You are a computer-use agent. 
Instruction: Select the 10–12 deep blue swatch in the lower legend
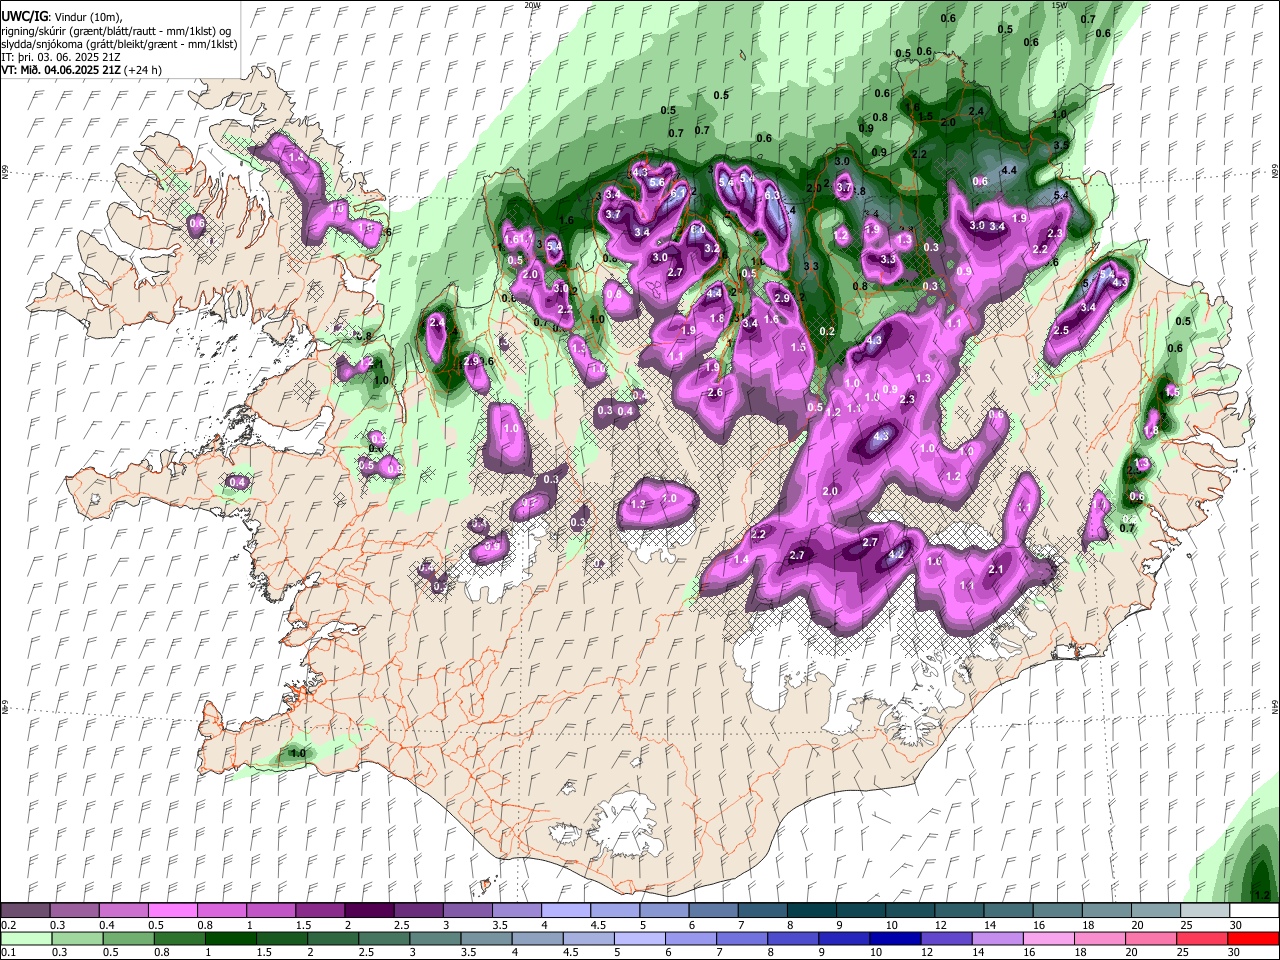click(x=895, y=939)
